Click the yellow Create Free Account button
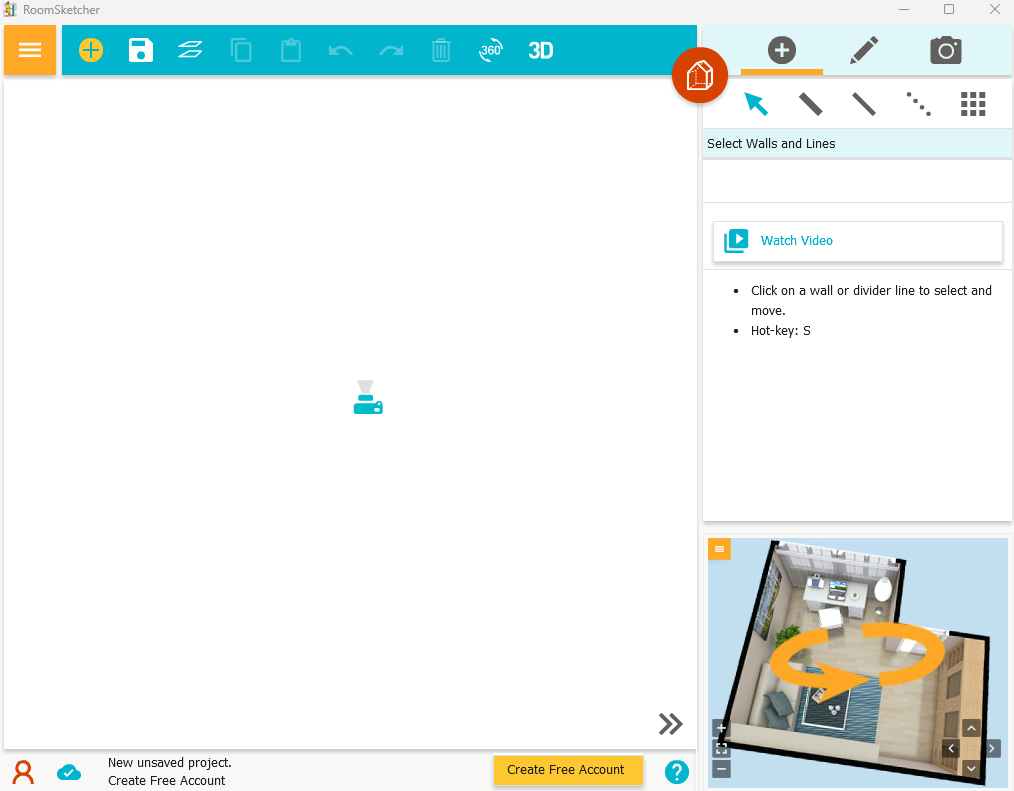Viewport: 1014px width, 791px height. [x=568, y=770]
